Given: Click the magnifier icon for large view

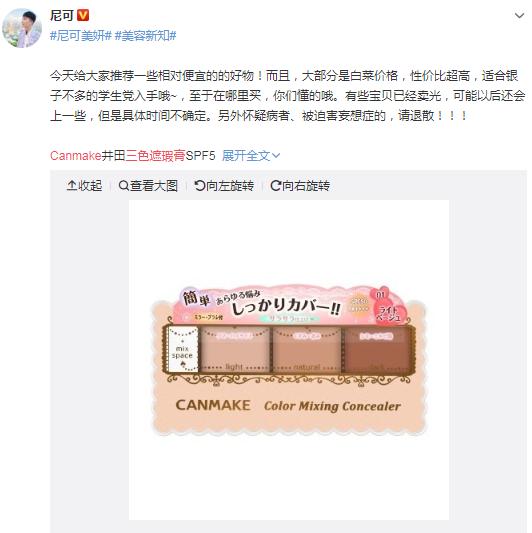Looking at the screenshot, I should tap(123, 186).
